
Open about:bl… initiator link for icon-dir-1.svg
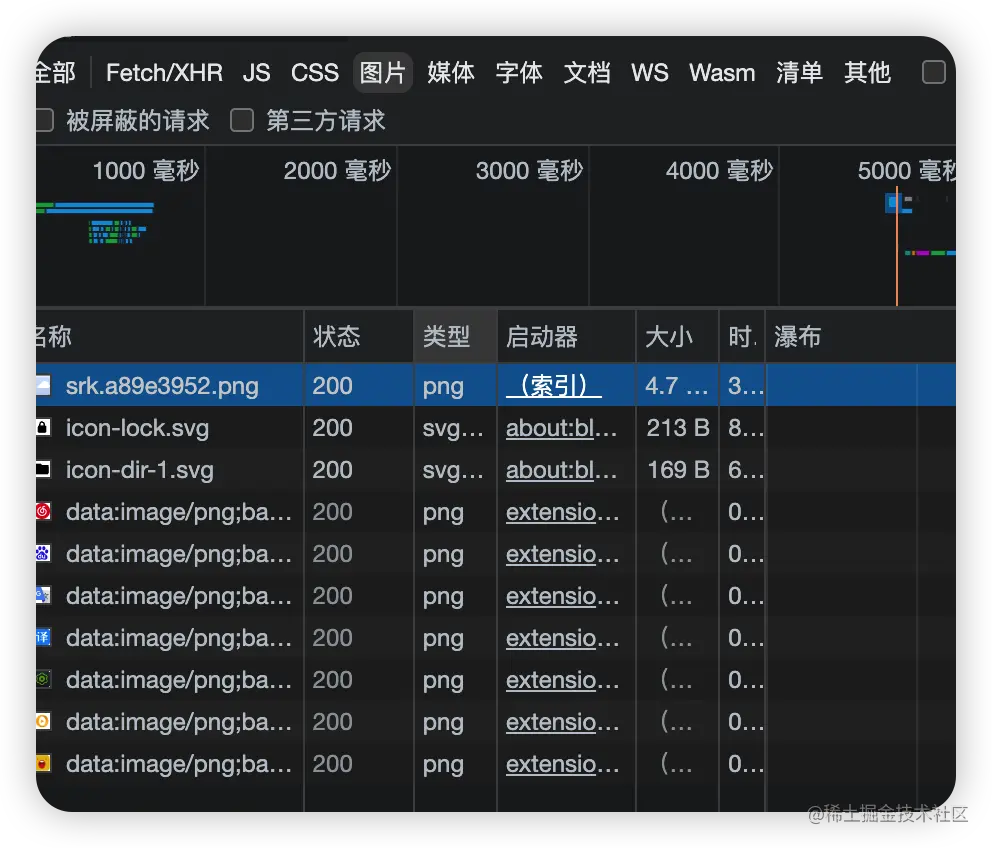(x=561, y=470)
